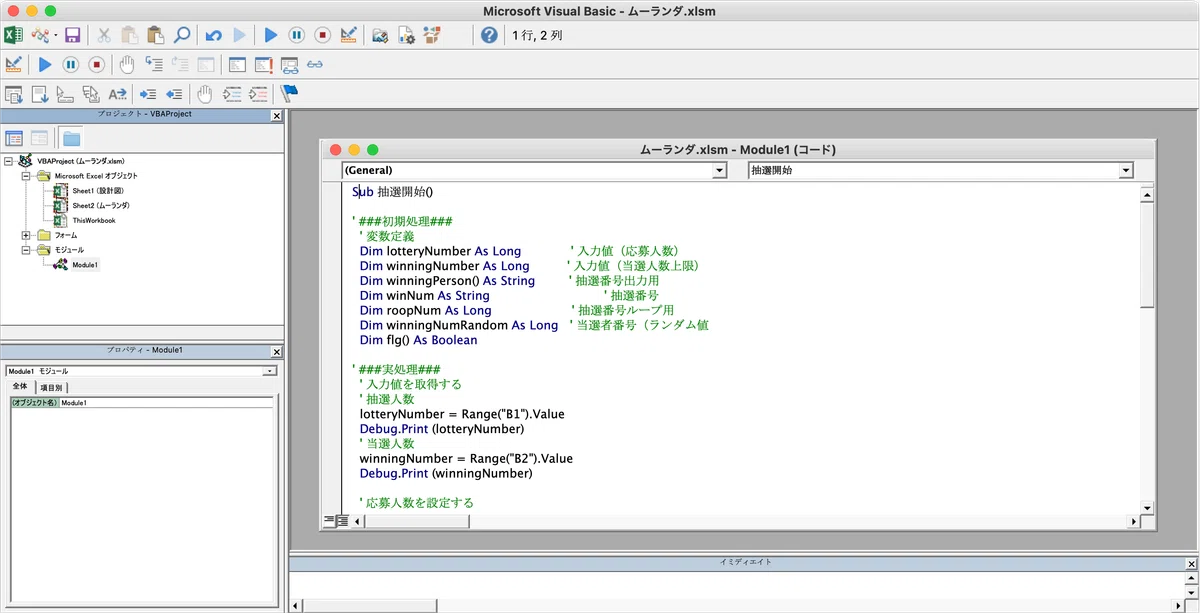The image size is (1200, 613).
Task: Comment out the block with Comment Block icon
Action: 232,94
